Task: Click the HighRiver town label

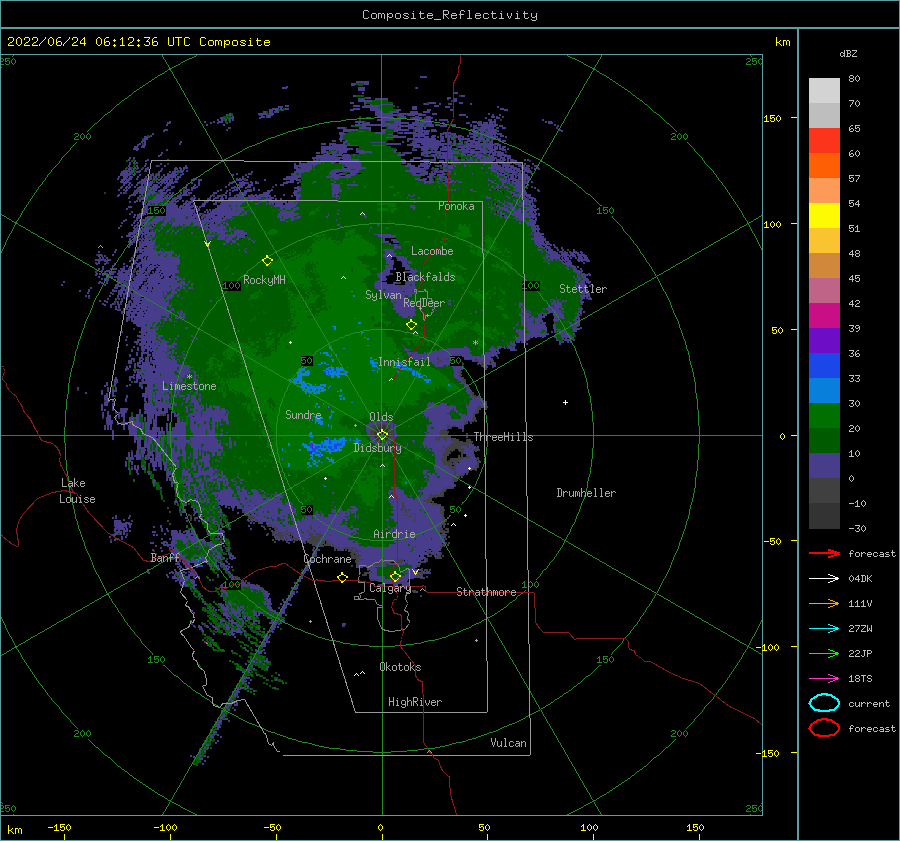Action: pos(415,702)
